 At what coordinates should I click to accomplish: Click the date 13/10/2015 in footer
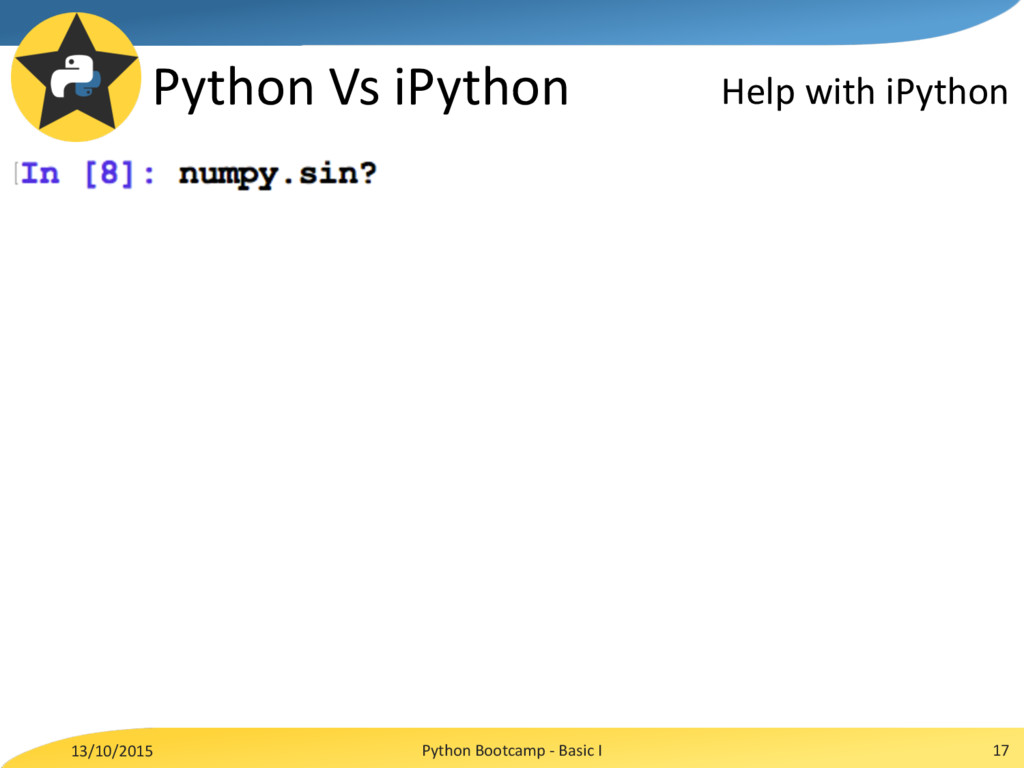[112, 751]
